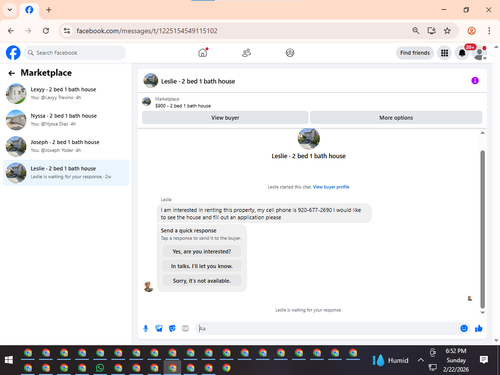Go back using the Marketplace back arrow
Screen dimensions: 500x375
12,73
